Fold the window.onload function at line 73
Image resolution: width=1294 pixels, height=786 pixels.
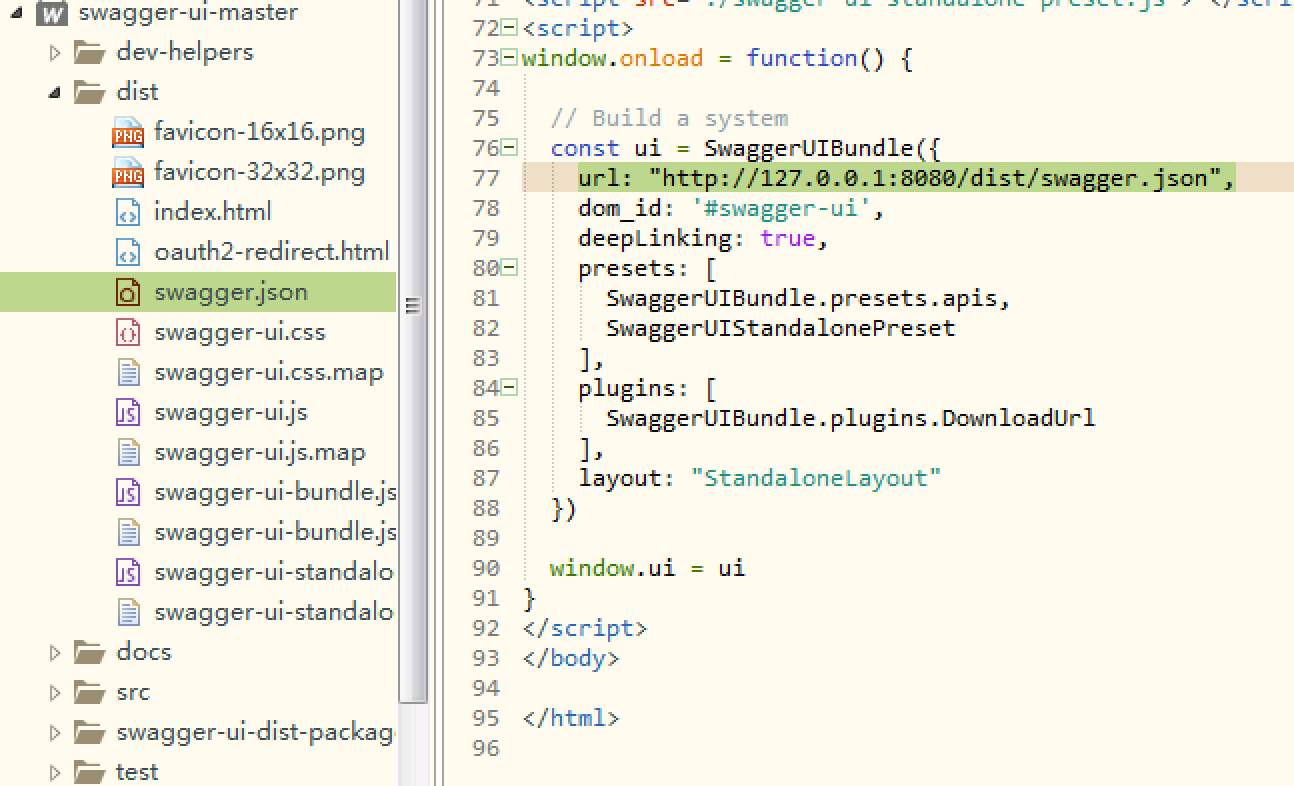(509, 58)
